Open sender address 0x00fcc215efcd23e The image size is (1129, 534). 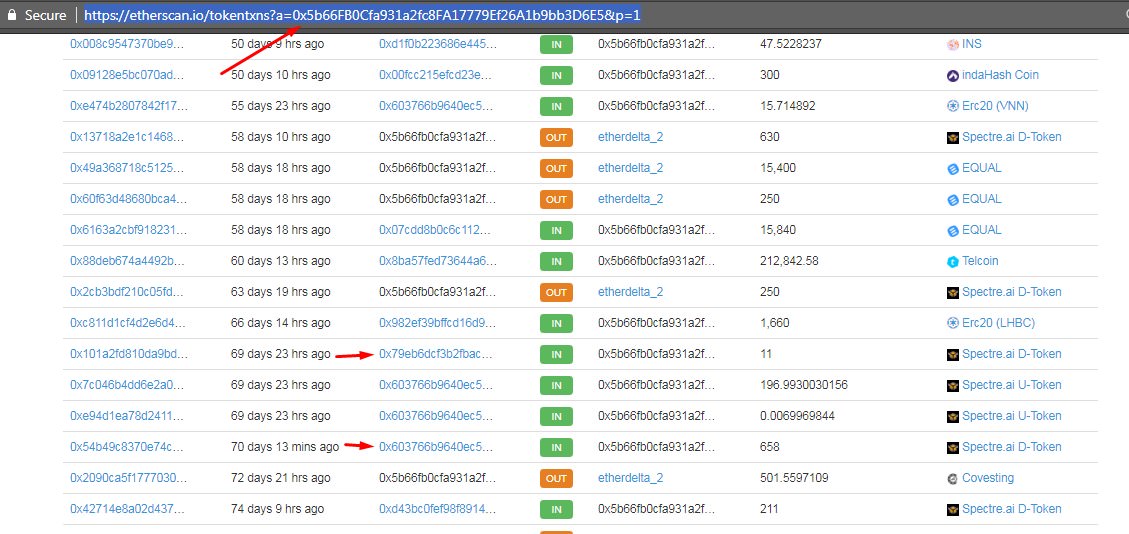tap(437, 75)
